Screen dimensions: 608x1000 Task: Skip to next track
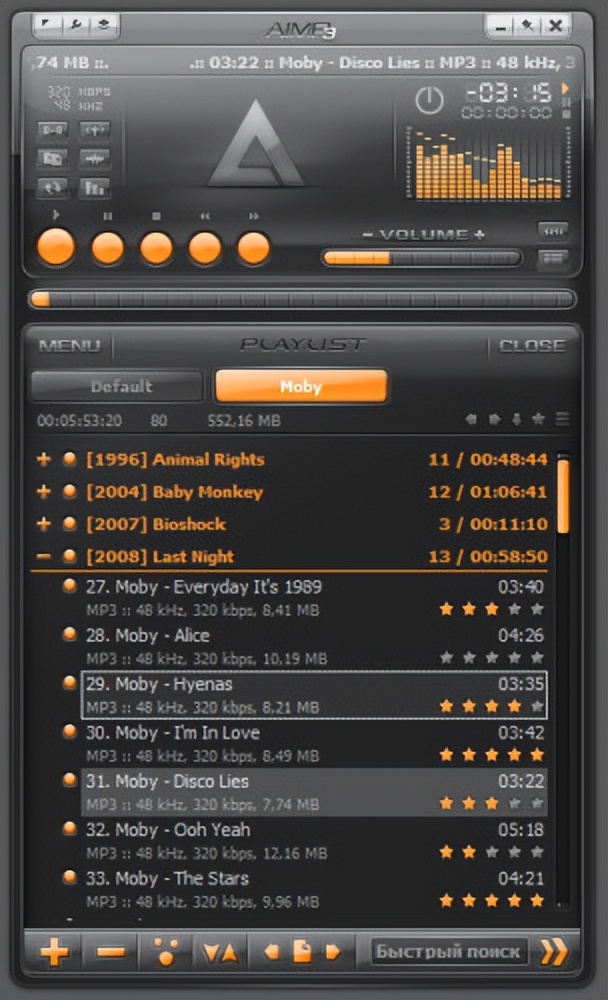click(253, 248)
